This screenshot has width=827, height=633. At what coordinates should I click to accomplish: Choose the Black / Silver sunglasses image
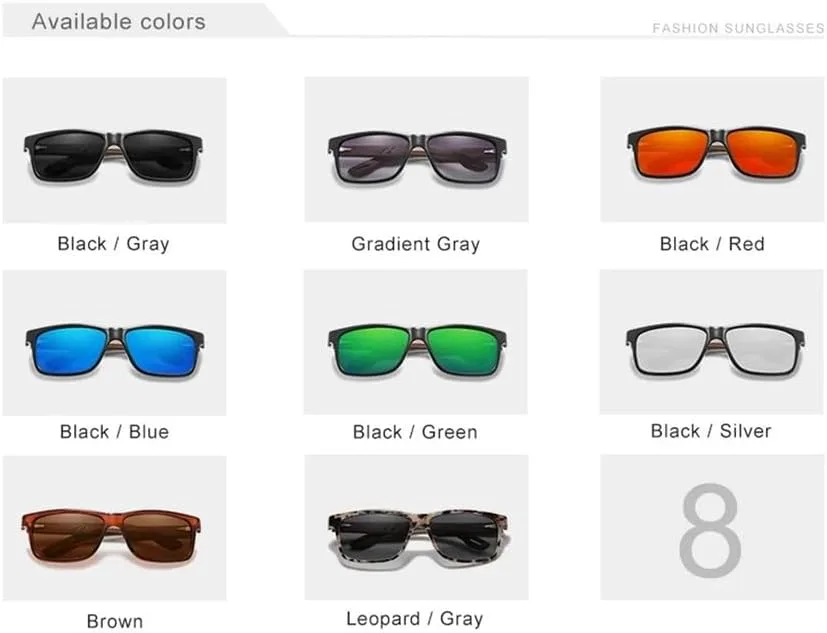(x=712, y=342)
